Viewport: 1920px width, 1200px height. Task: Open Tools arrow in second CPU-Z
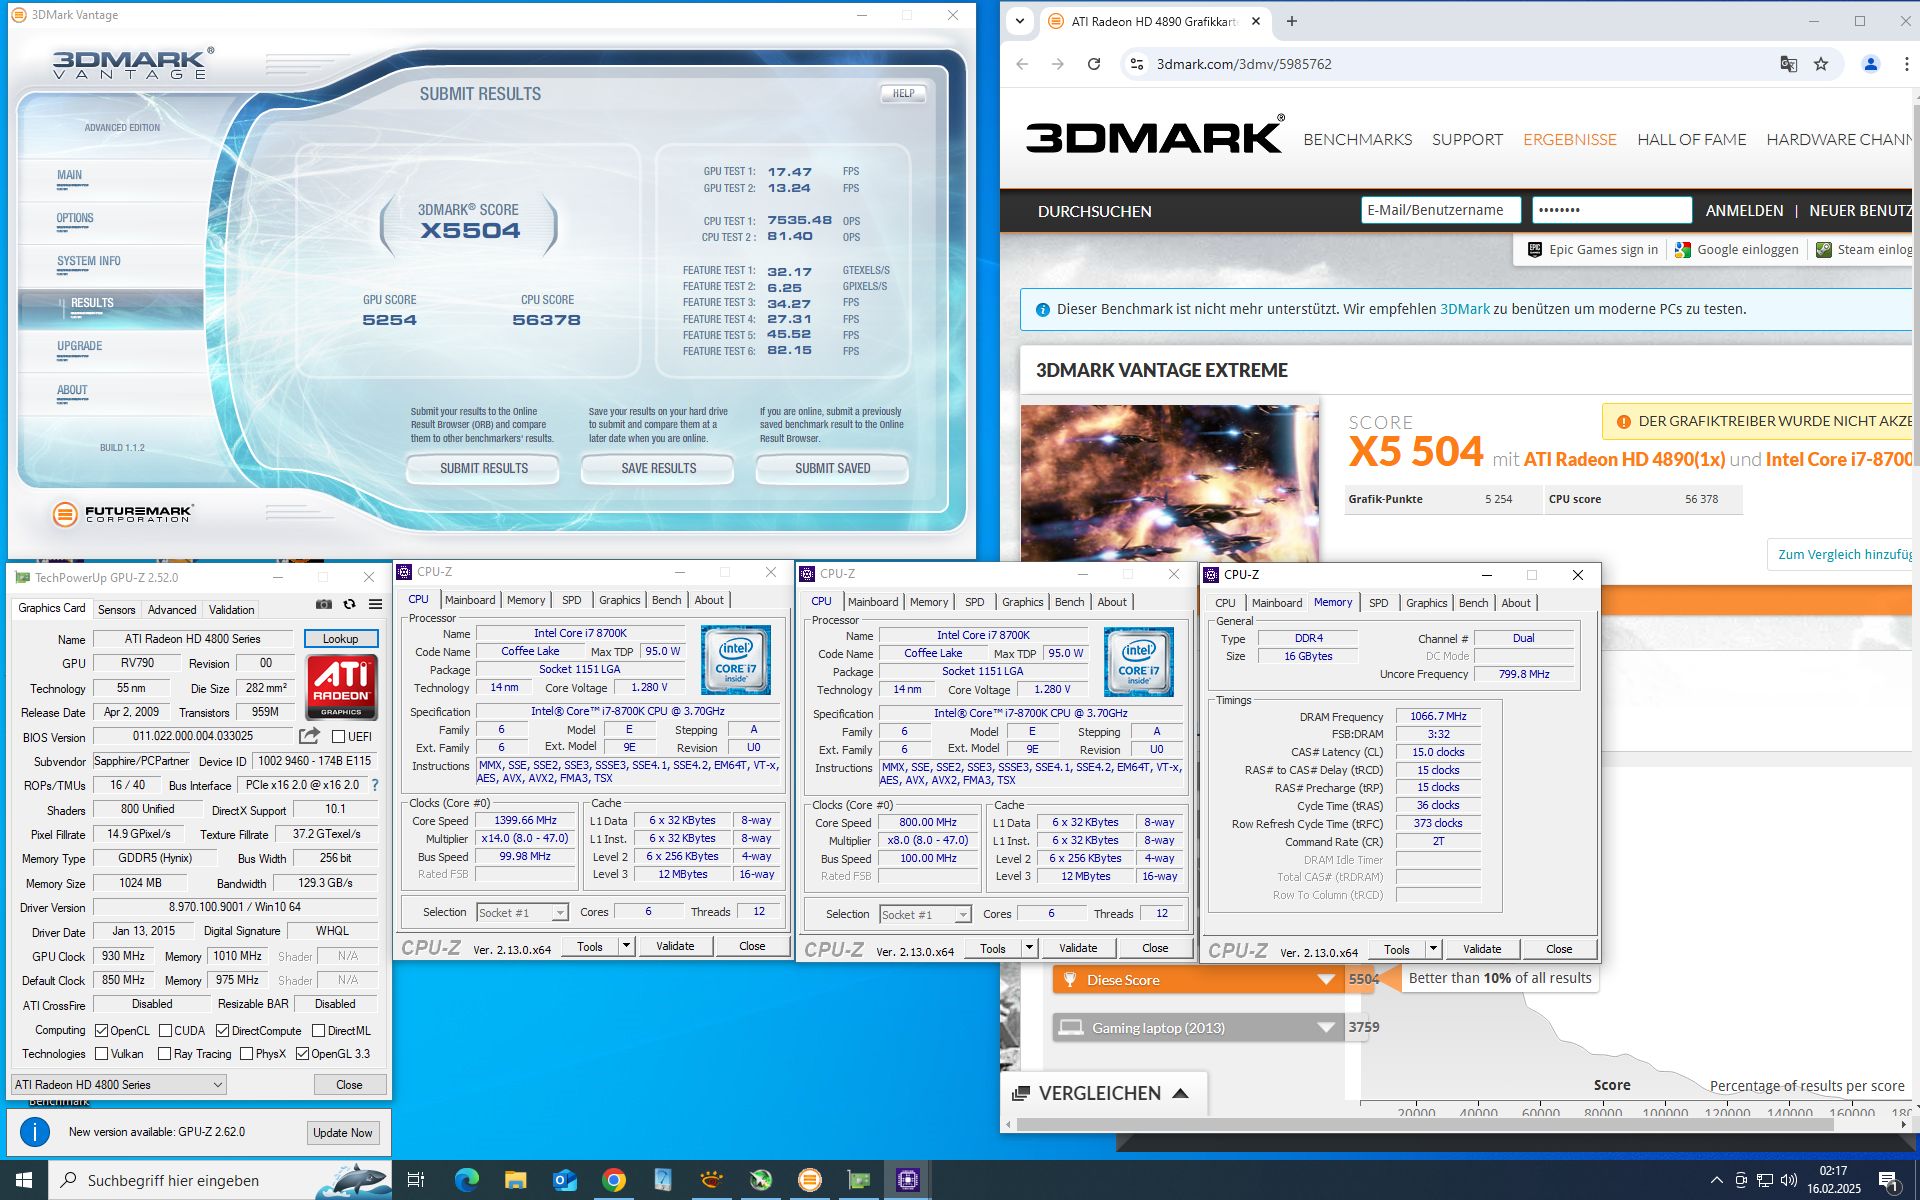click(x=1029, y=948)
